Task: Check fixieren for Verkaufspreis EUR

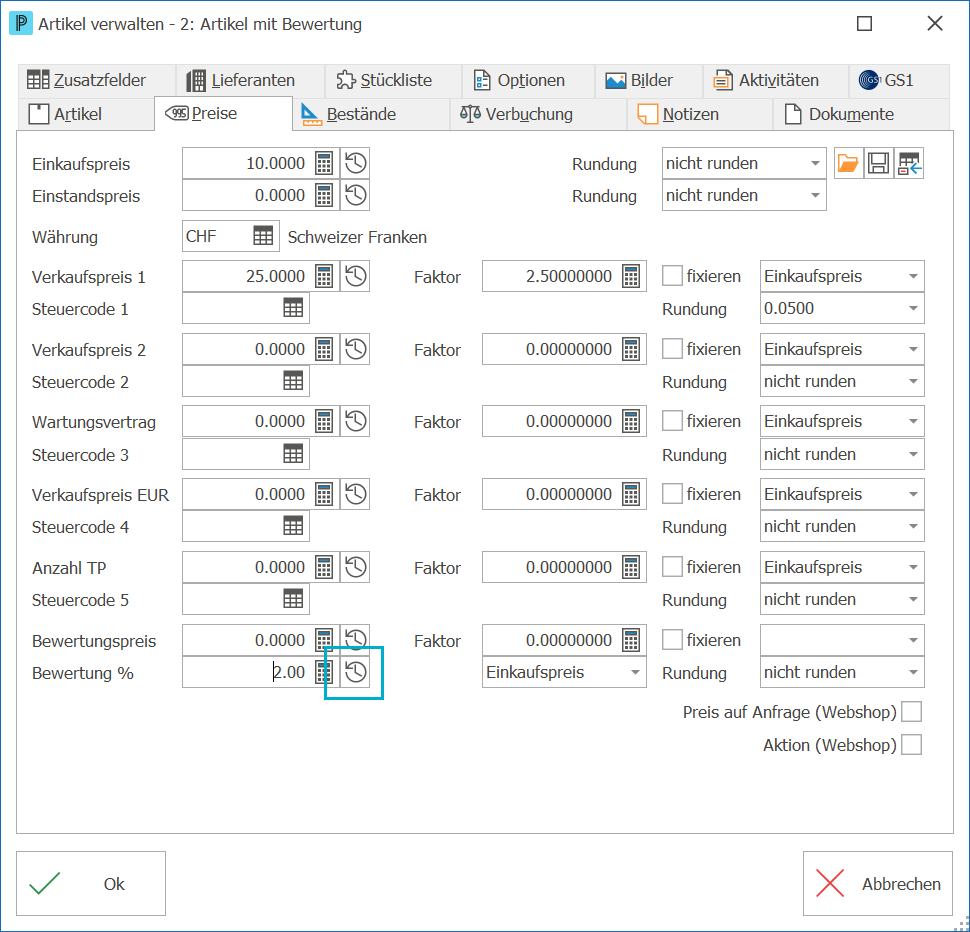Action: pos(672,494)
